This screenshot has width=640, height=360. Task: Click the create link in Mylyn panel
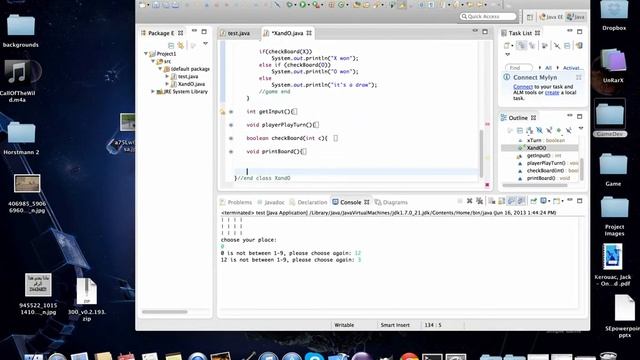[552, 93]
